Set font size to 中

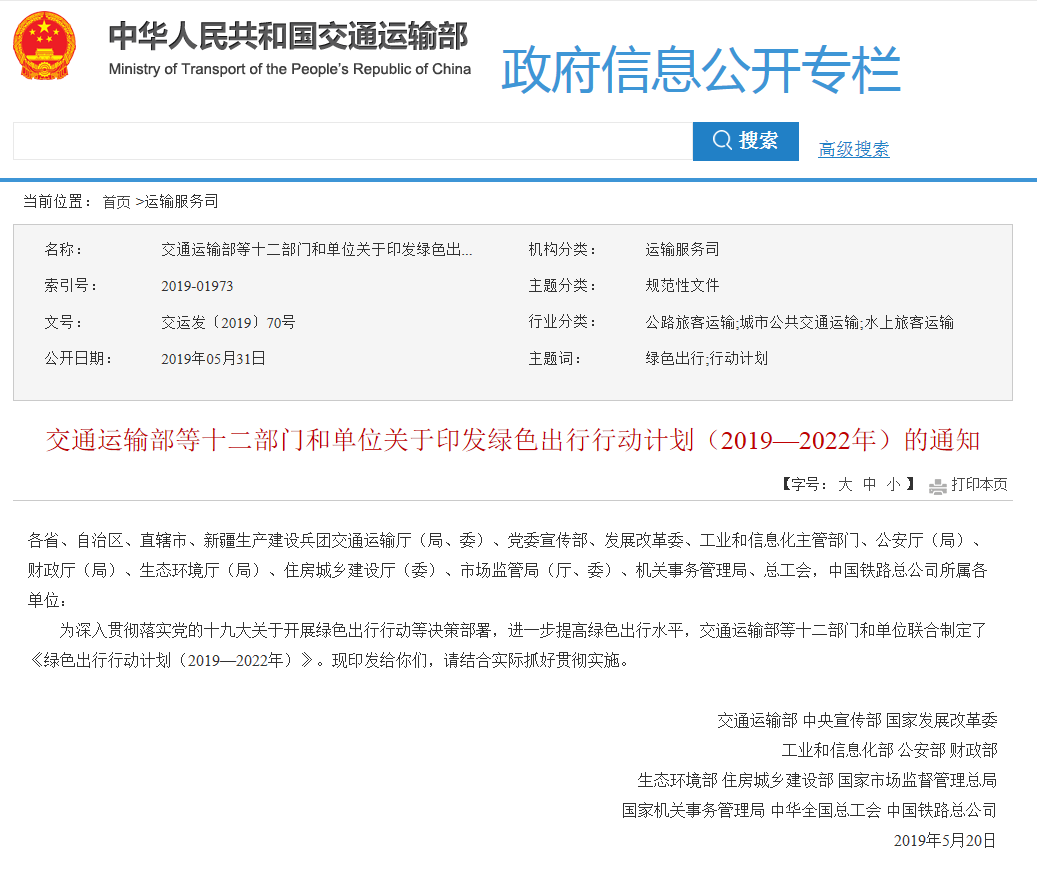(869, 484)
